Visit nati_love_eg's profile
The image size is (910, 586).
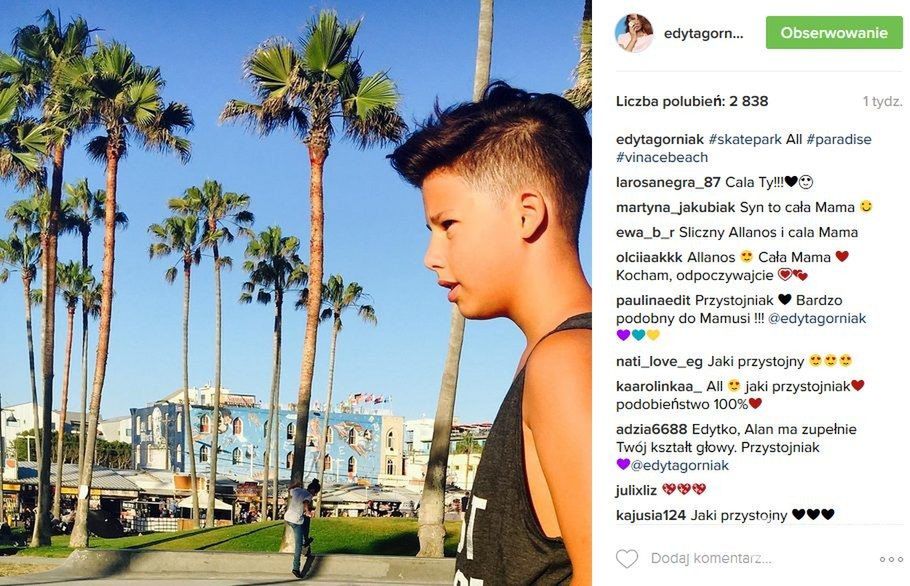coord(659,361)
